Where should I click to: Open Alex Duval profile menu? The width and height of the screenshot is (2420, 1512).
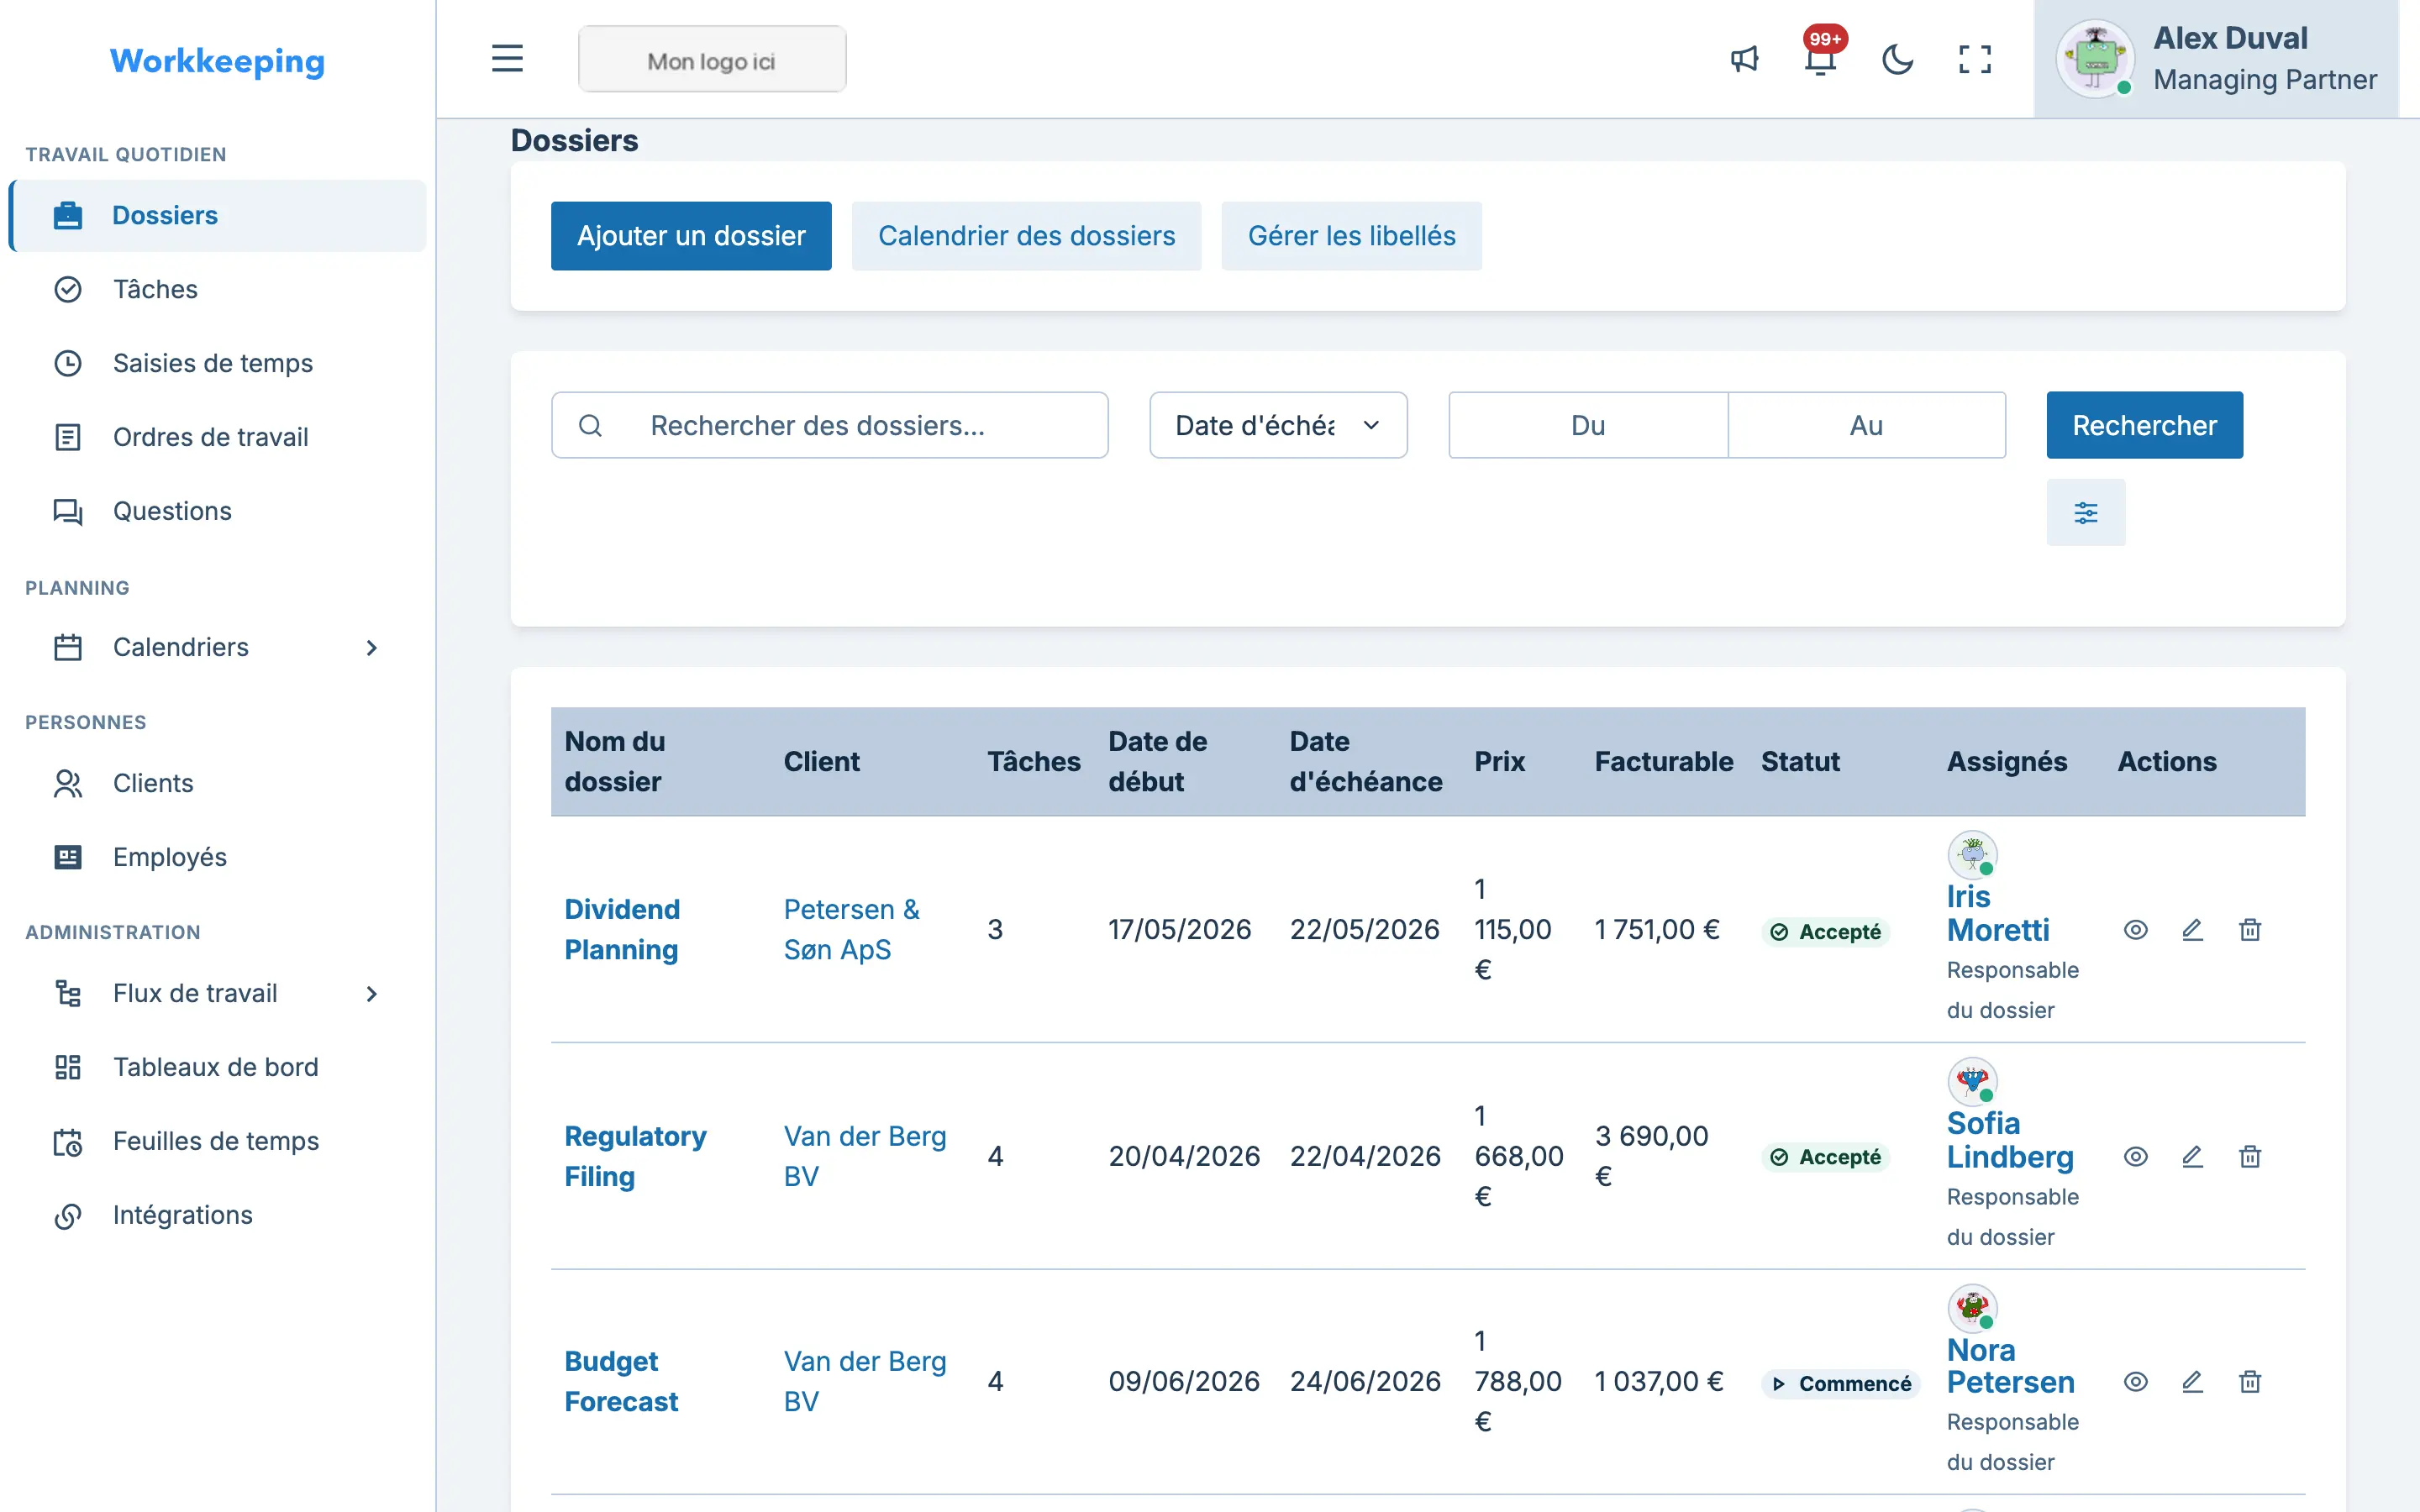[2216, 59]
